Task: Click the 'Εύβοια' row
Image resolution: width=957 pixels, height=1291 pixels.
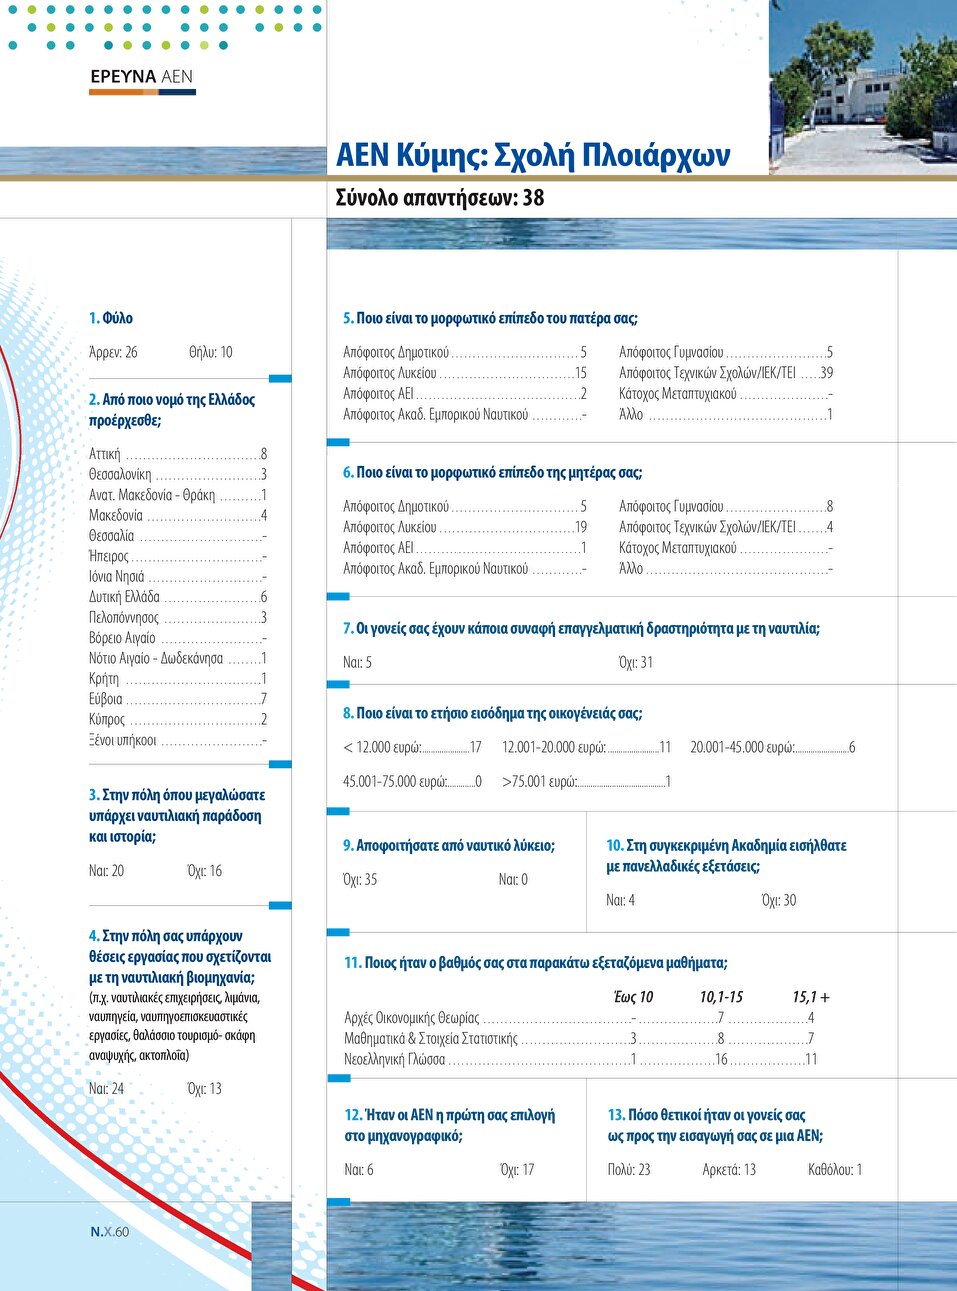Action: tap(178, 699)
